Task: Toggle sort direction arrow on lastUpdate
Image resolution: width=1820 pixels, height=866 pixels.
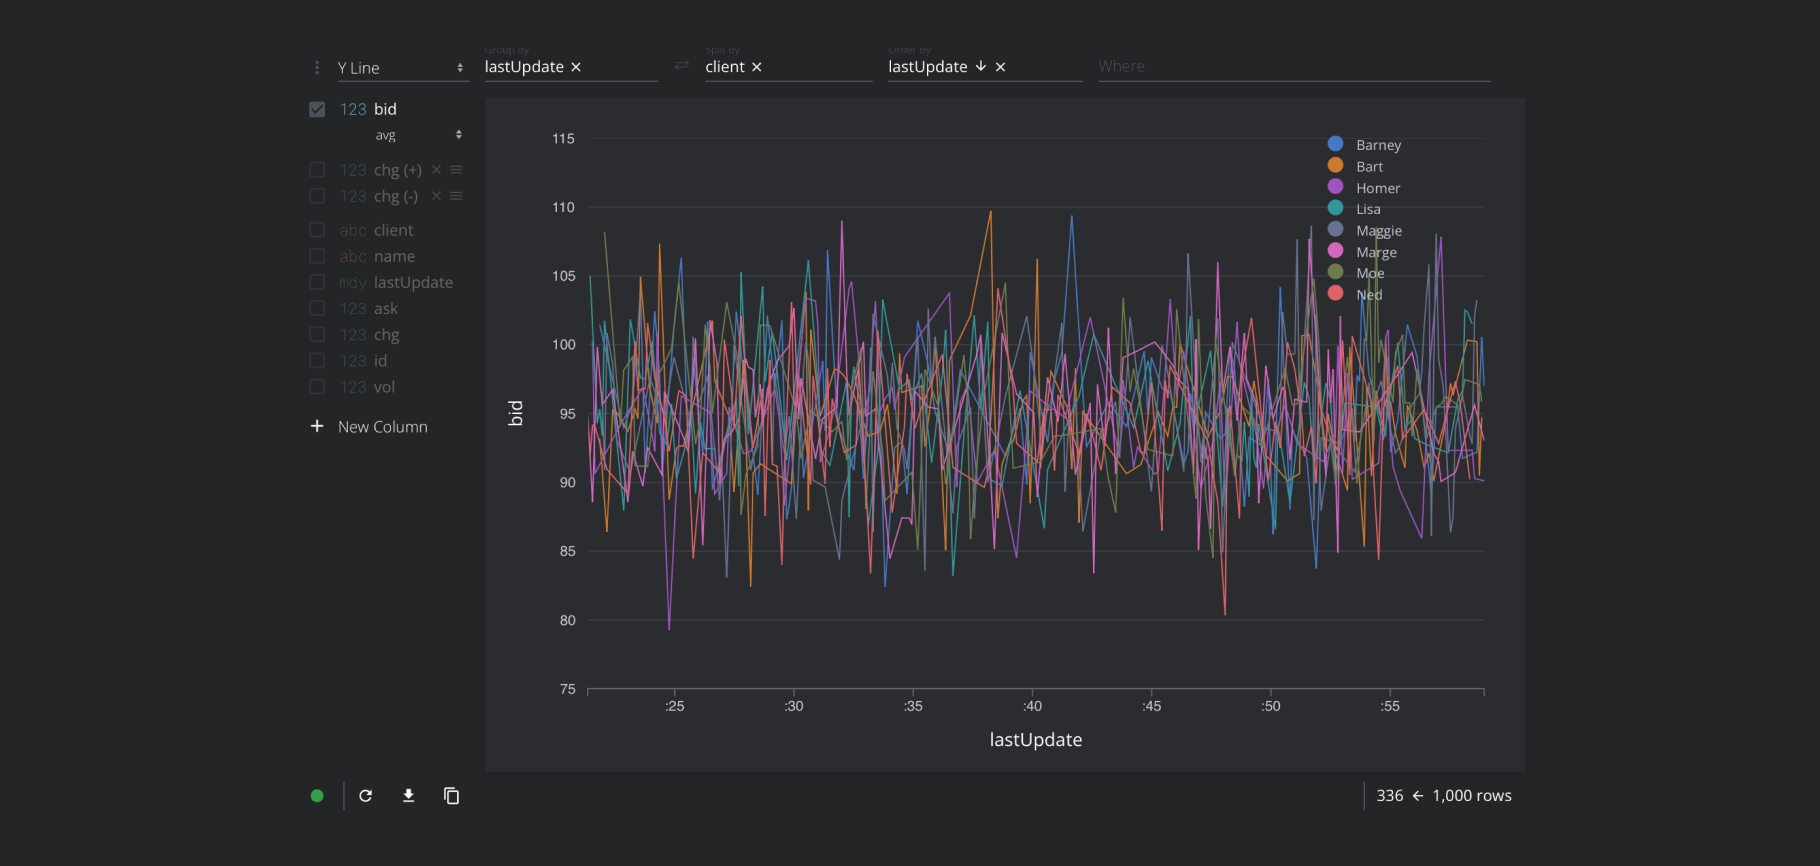Action: (x=981, y=66)
